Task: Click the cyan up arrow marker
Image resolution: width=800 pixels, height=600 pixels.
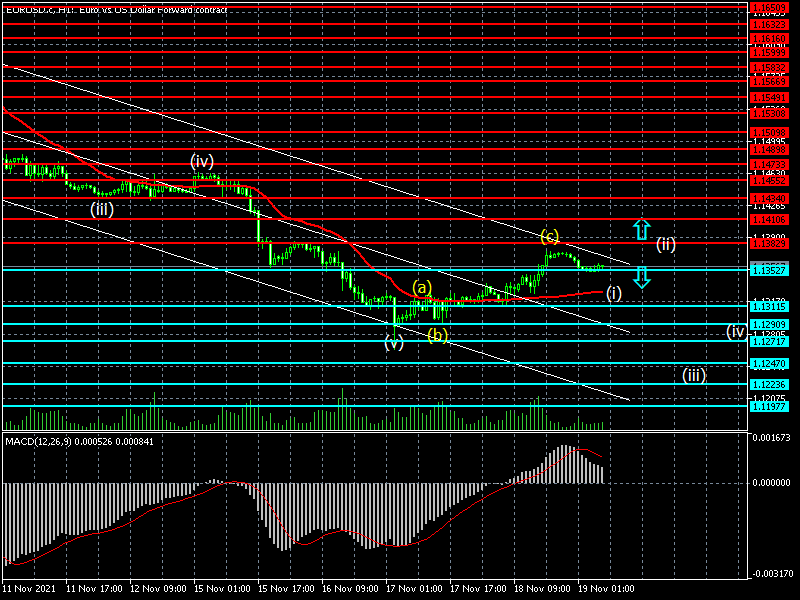Action: (x=642, y=229)
